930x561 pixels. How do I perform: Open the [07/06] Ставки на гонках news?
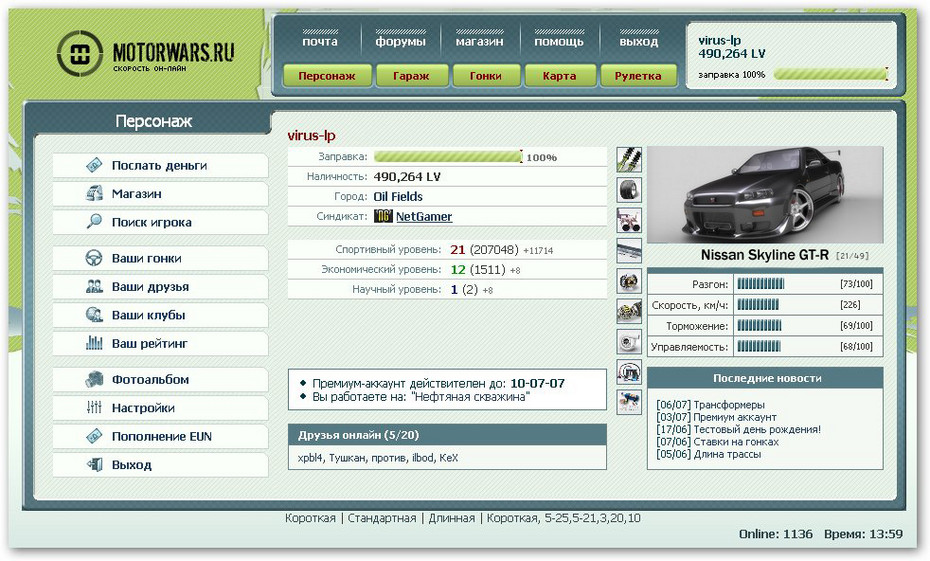(717, 442)
